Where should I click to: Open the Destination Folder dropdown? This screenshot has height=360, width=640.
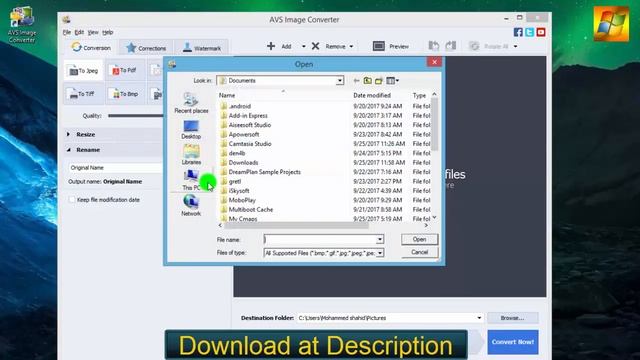[479, 318]
